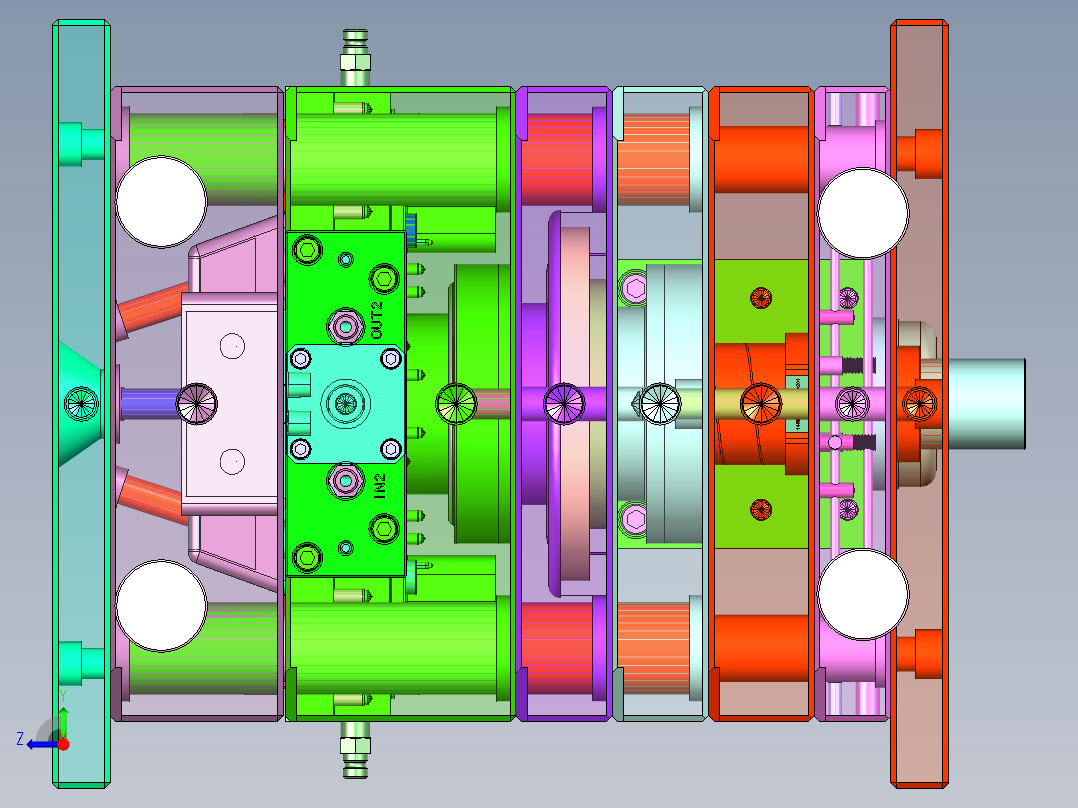Screen dimensions: 1078x808
Task: Pick the IN2 engraved label
Action: pyautogui.click(x=380, y=485)
